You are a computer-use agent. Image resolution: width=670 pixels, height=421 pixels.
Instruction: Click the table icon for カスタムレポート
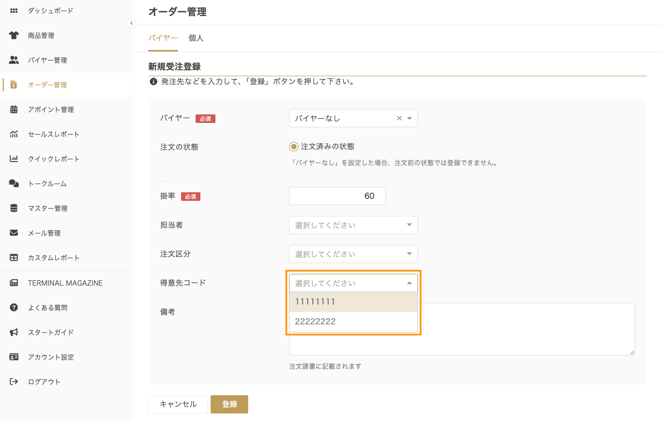(x=14, y=258)
